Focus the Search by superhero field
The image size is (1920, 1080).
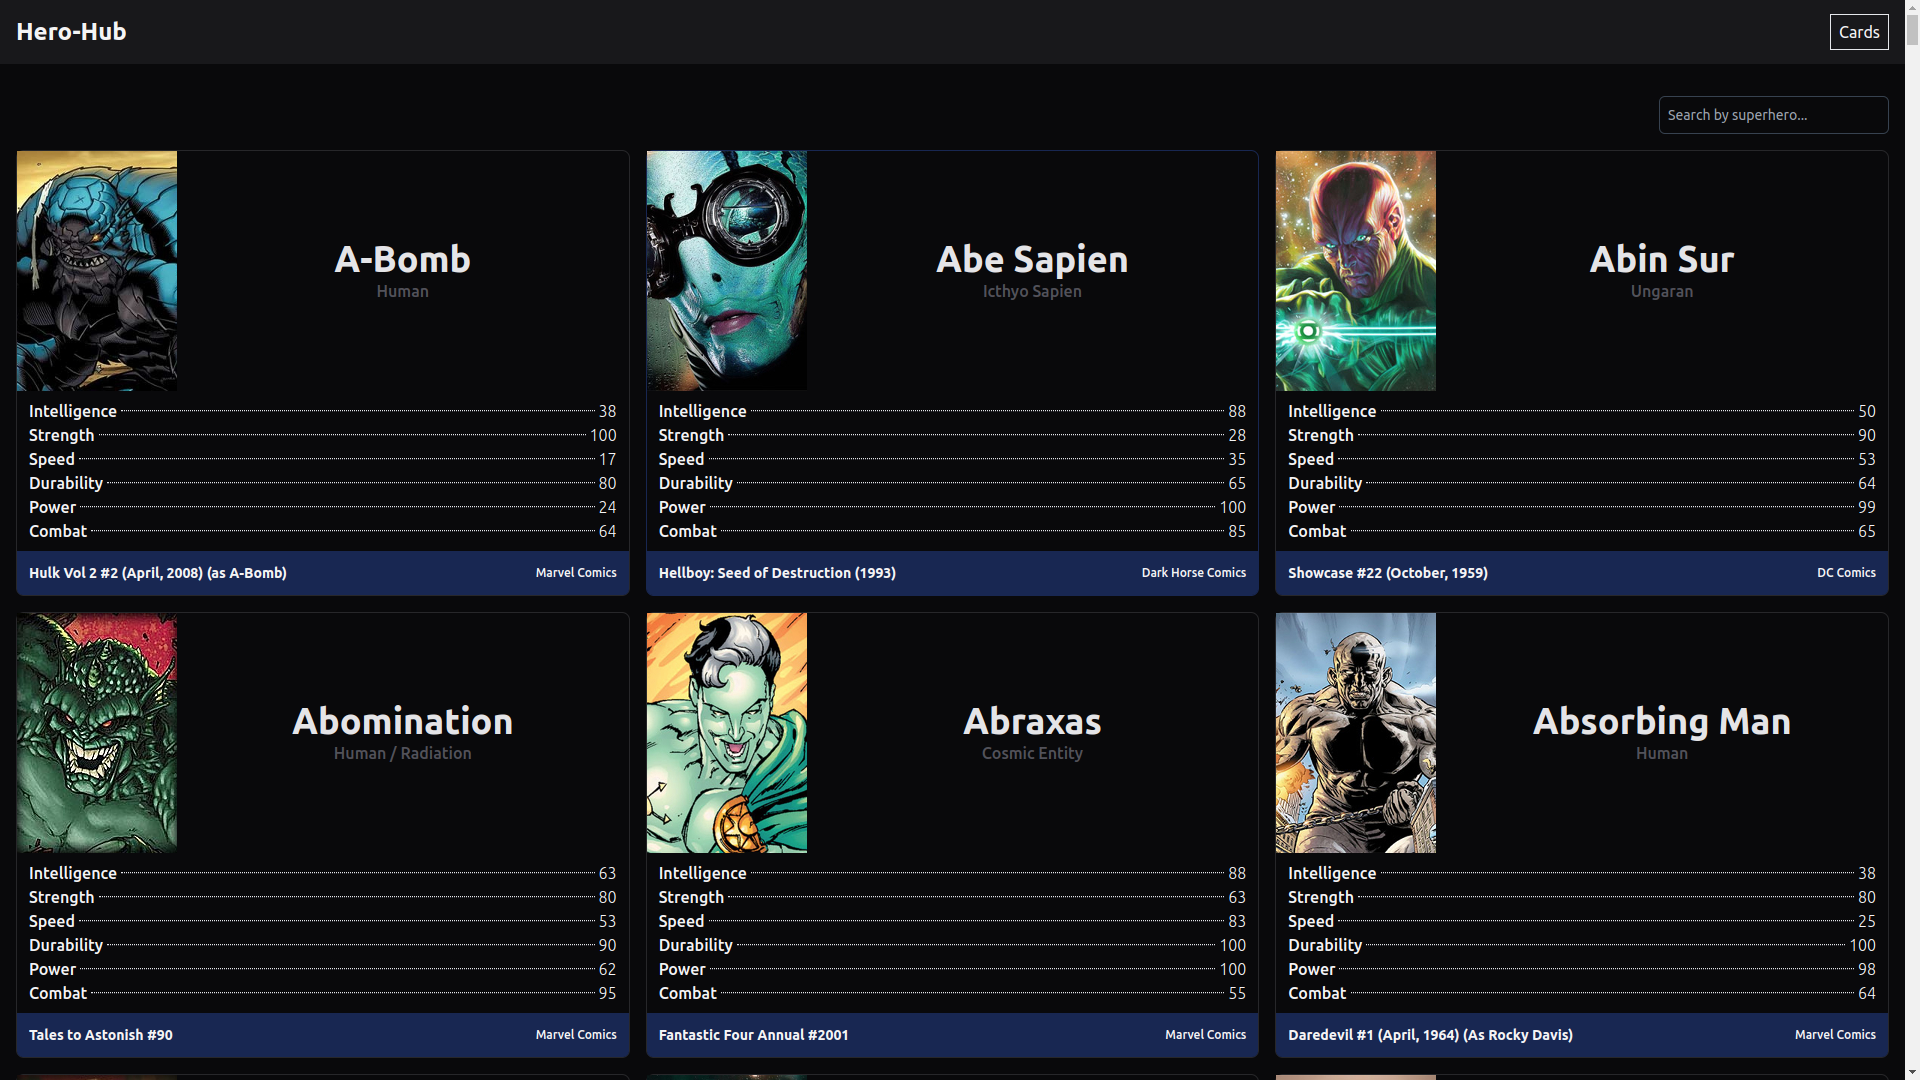(1772, 115)
